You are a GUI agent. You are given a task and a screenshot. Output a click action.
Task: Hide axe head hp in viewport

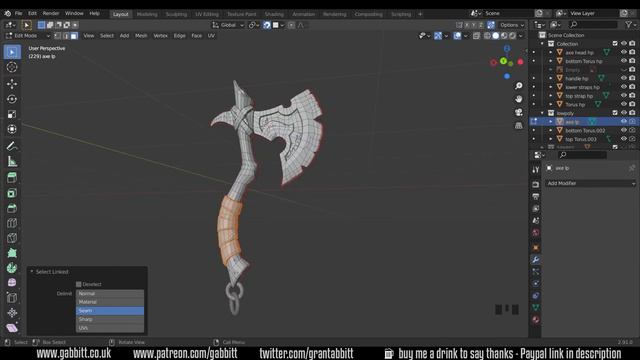click(624, 52)
